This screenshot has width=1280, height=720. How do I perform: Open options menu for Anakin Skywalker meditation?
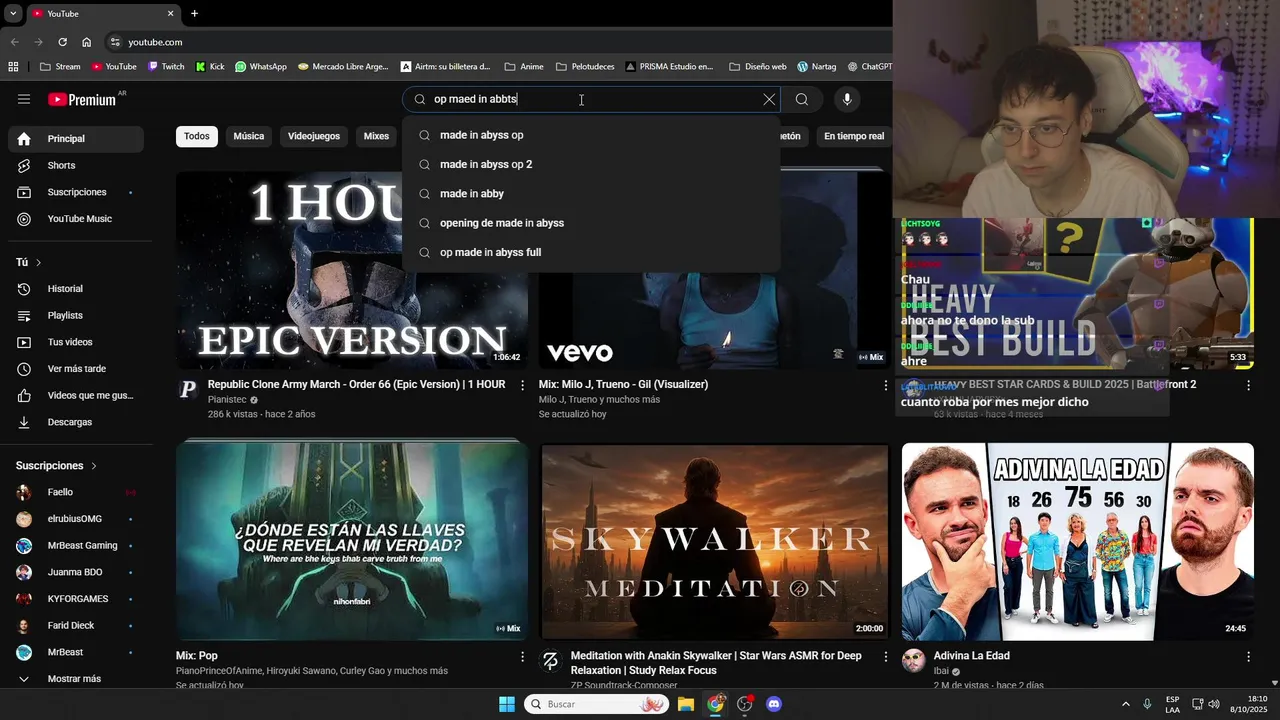point(885,657)
